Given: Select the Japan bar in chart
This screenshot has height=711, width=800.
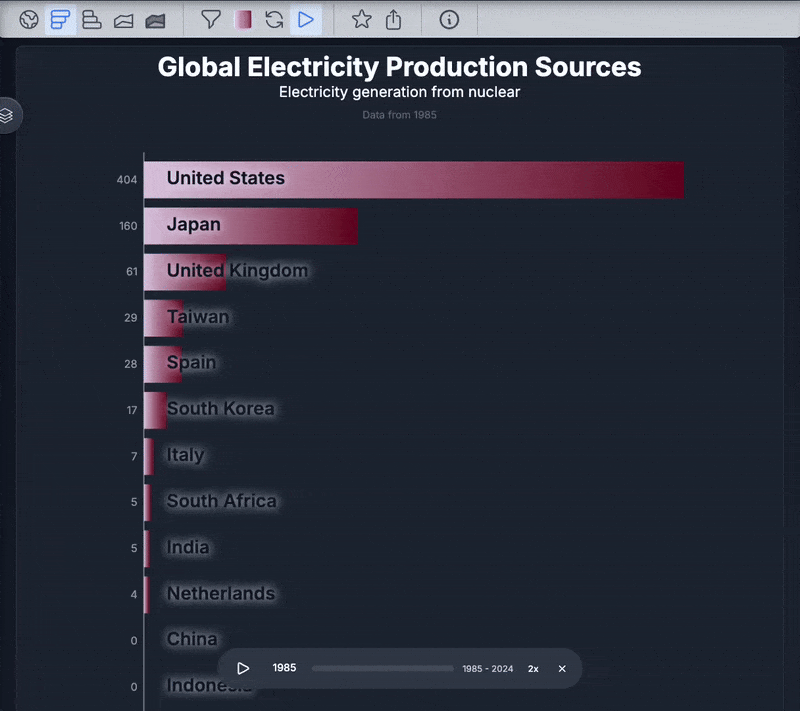Looking at the screenshot, I should 251,226.
